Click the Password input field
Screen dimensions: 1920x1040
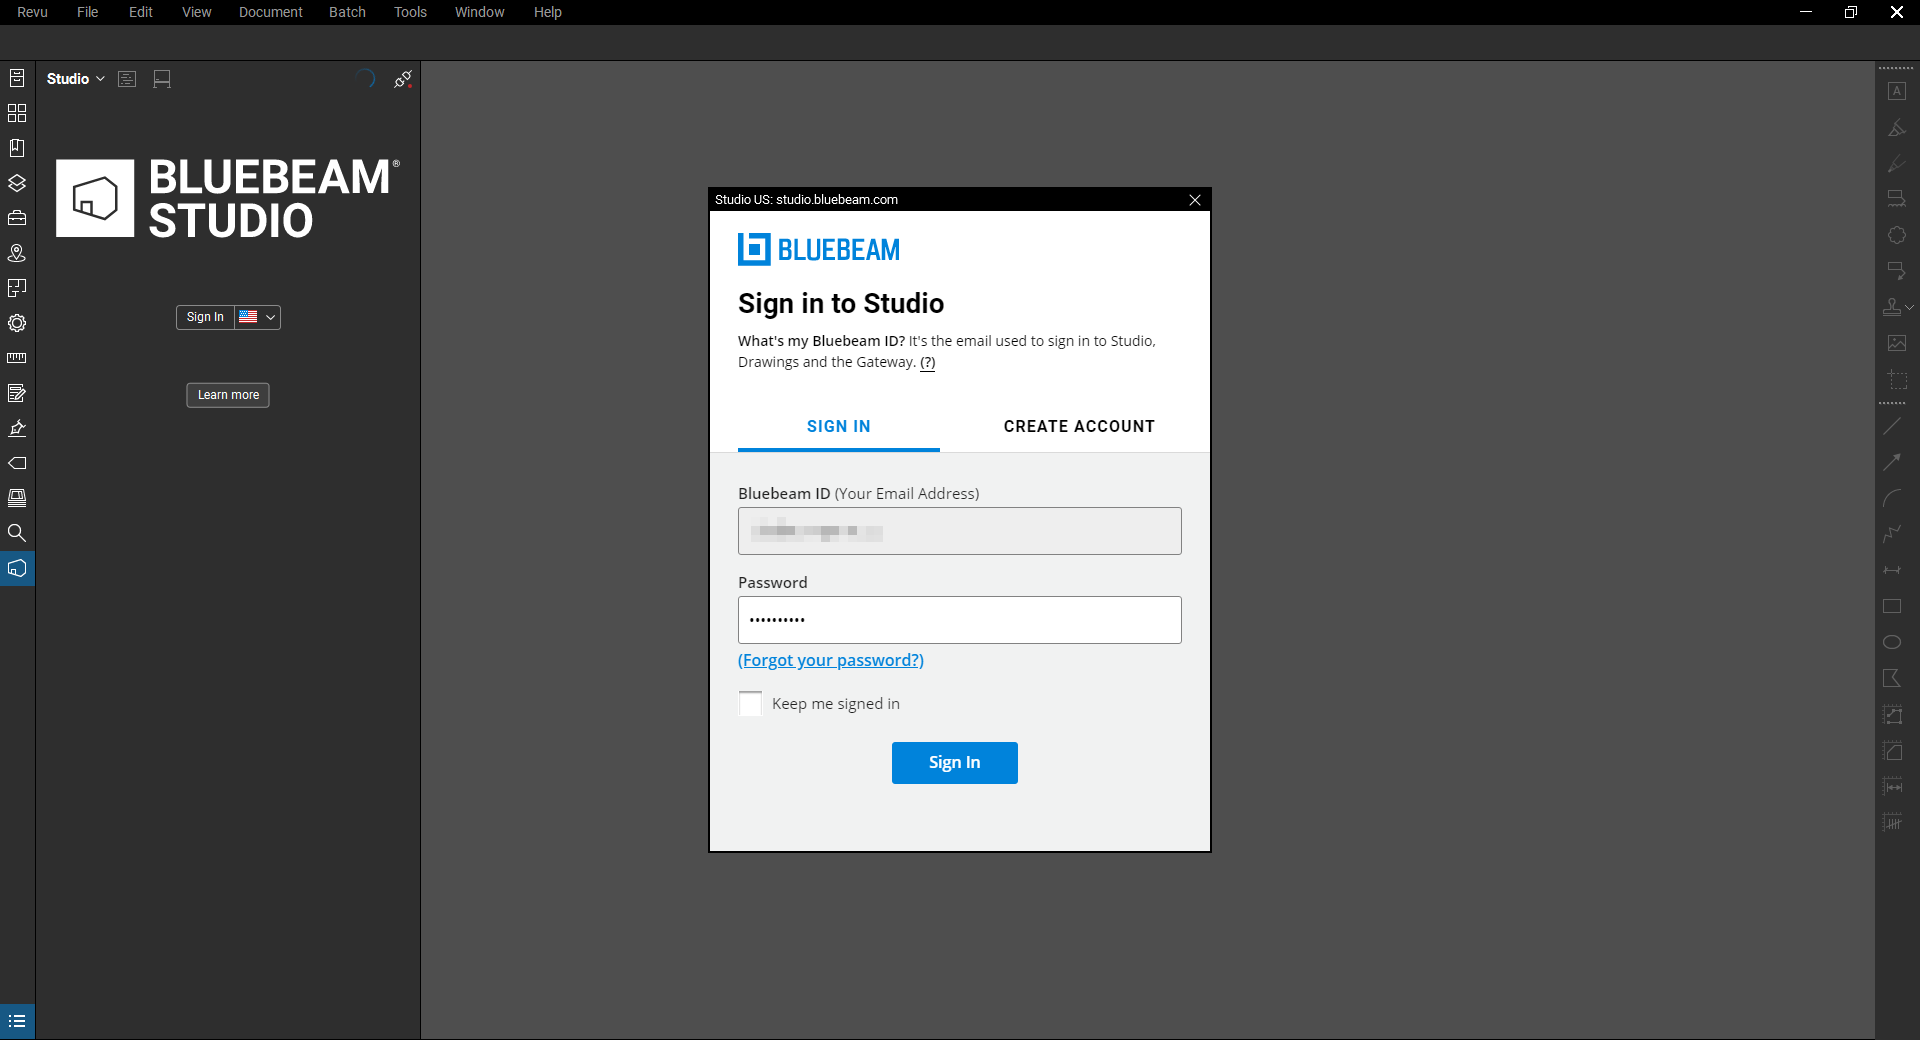pyautogui.click(x=959, y=620)
